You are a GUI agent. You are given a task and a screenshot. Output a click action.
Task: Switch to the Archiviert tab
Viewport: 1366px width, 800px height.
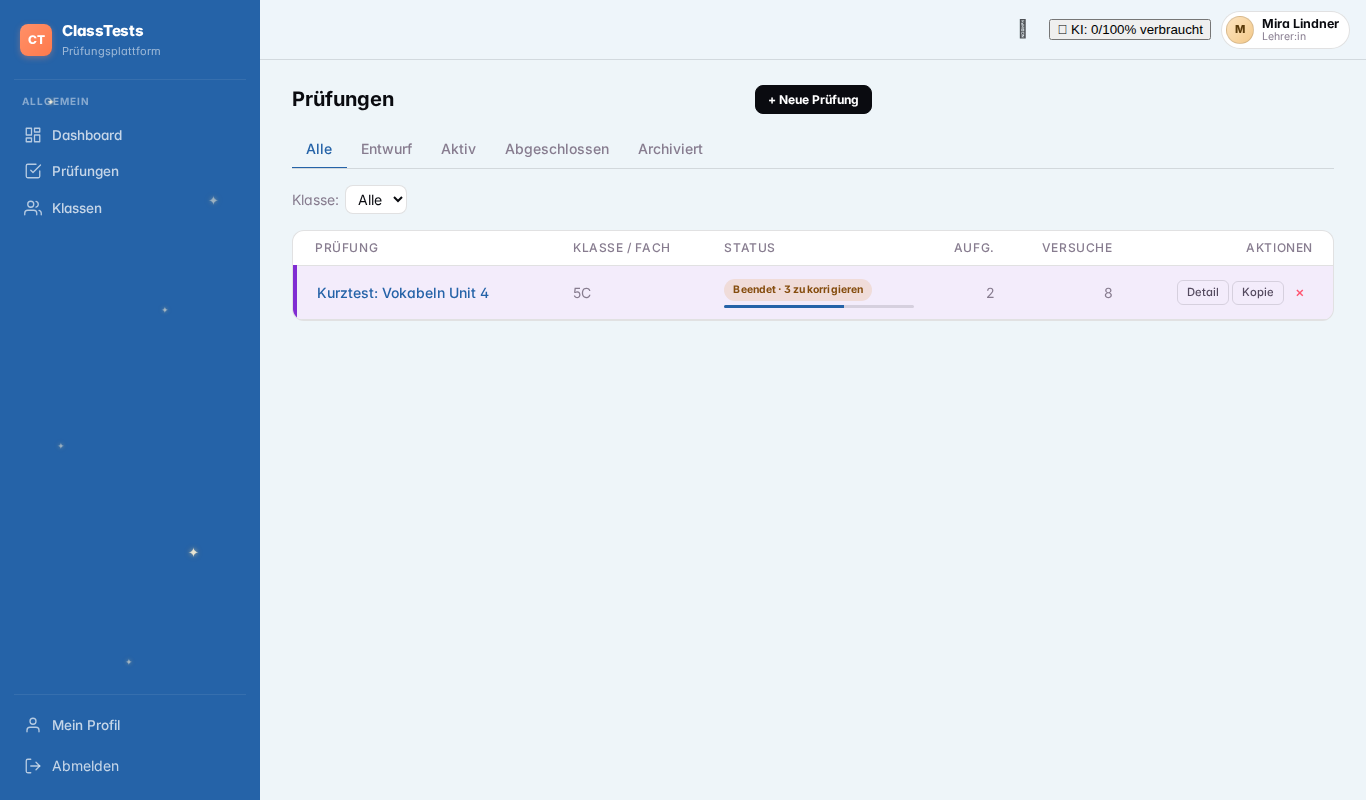coord(670,149)
